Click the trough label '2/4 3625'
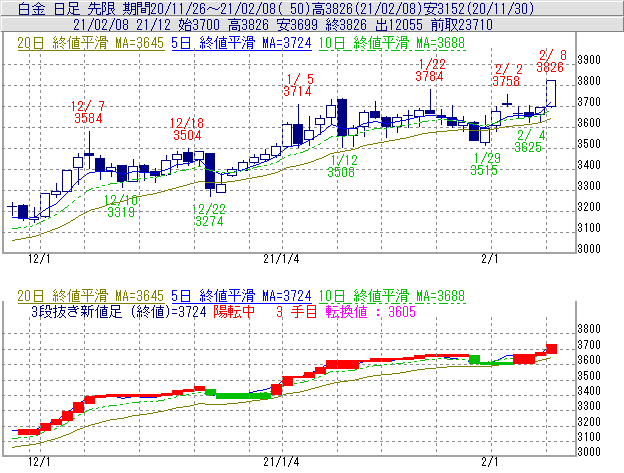624x473 pixels. 529,141
